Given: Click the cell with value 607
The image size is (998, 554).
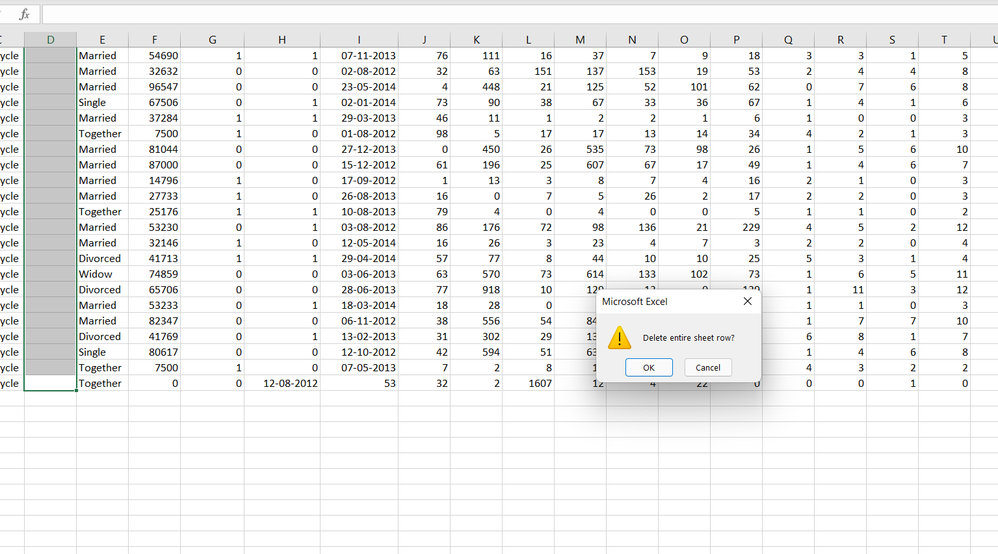Looking at the screenshot, I should 580,165.
